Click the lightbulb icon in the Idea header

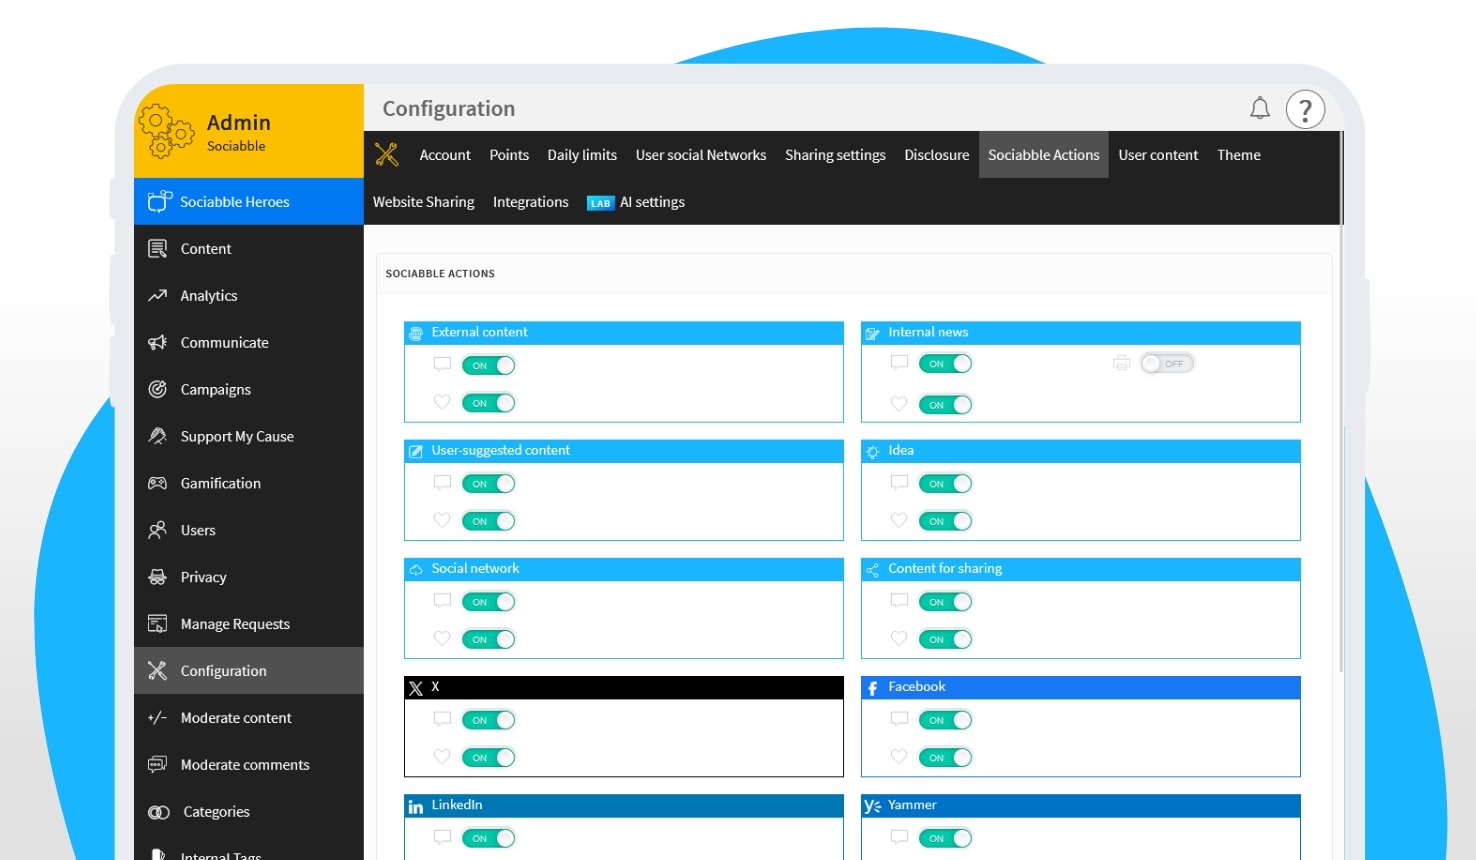point(872,452)
